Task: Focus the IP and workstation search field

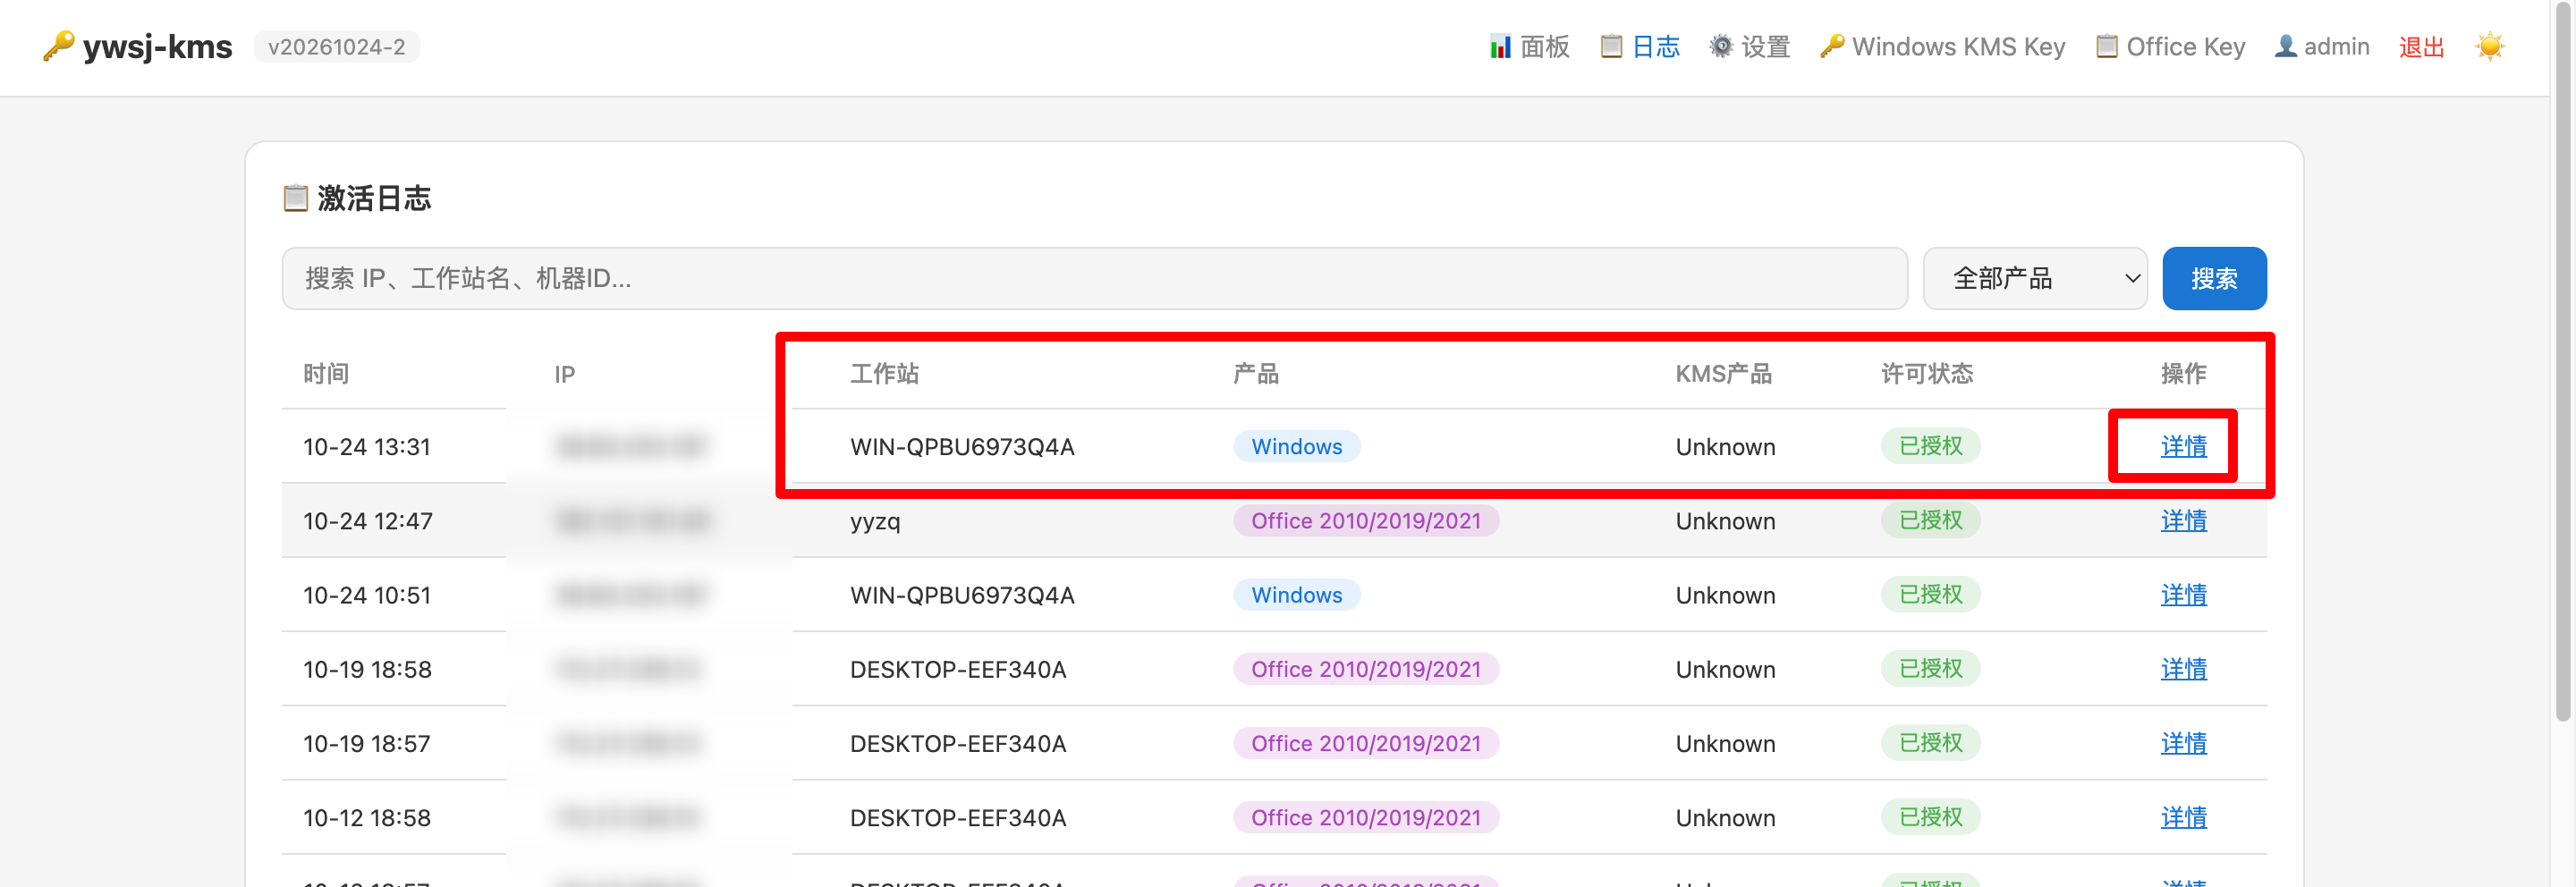Action: (x=1094, y=279)
